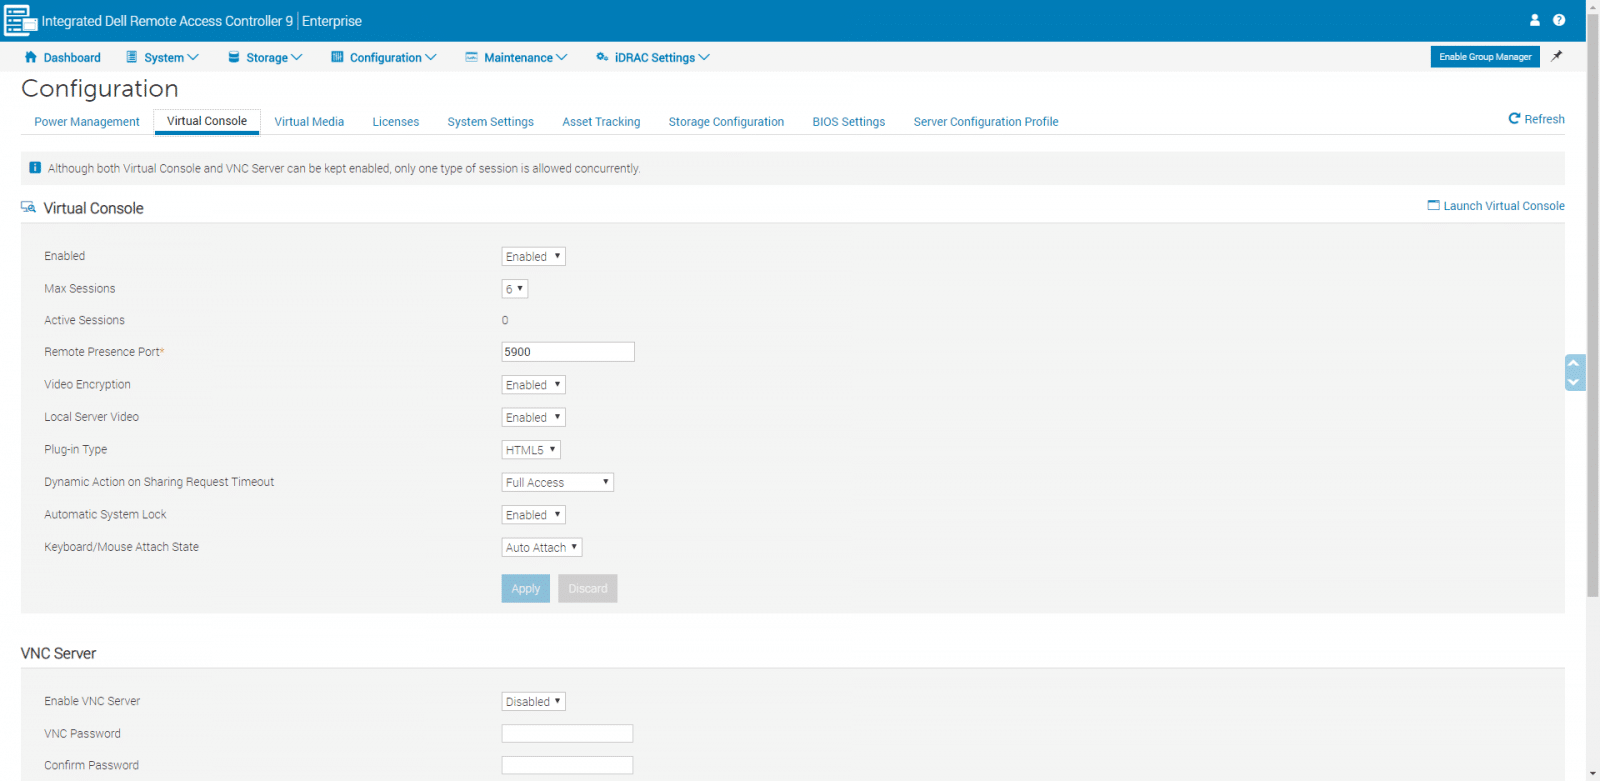Click the Configuration menu icon
The image size is (1600, 781).
(x=337, y=57)
